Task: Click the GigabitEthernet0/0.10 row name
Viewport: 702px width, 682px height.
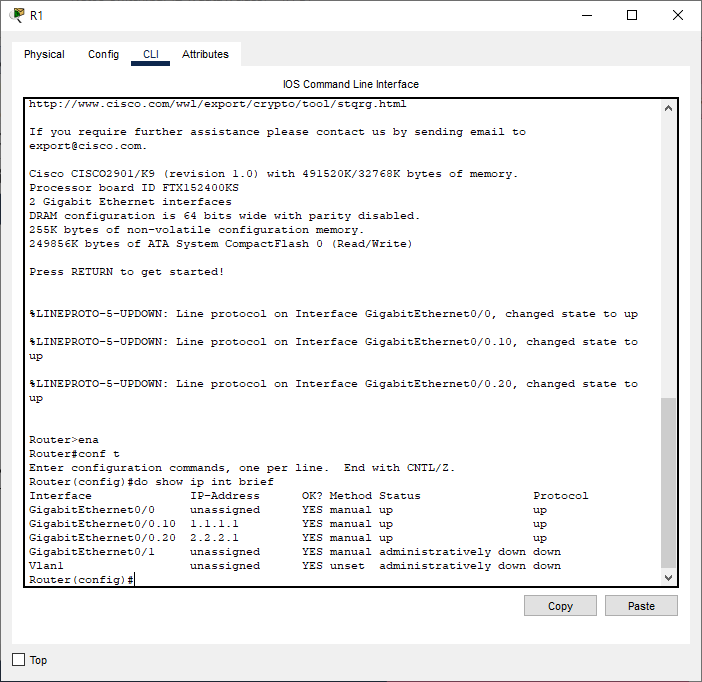Action: [x=102, y=523]
